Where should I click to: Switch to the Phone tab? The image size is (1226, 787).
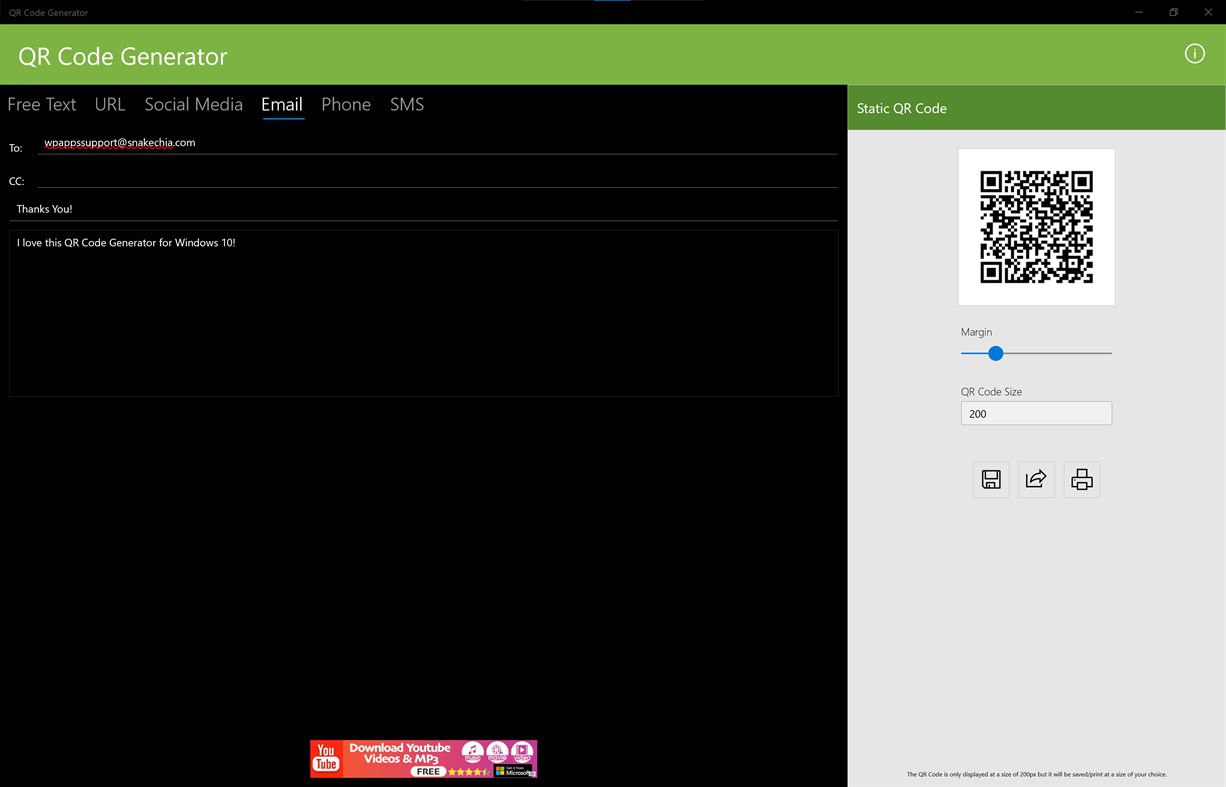[345, 104]
